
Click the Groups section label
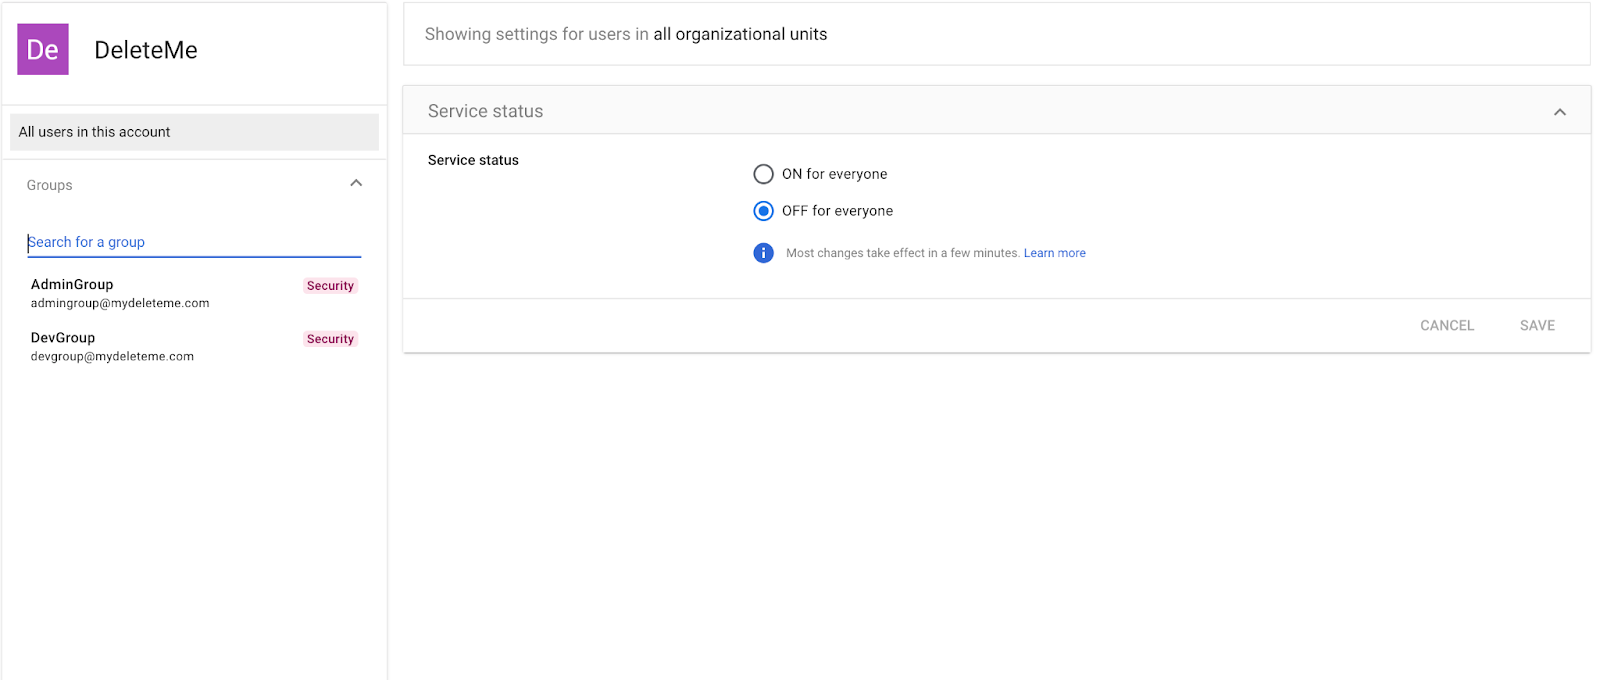49,185
